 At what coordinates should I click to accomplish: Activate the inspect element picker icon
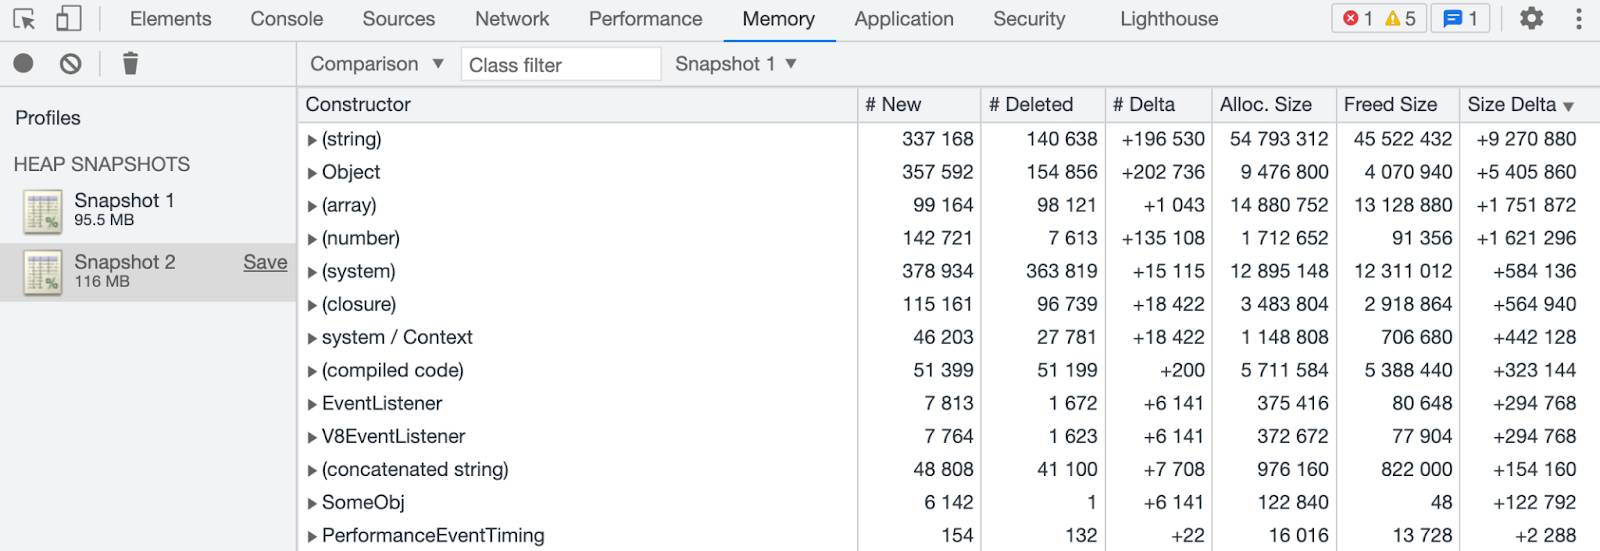[x=24, y=19]
